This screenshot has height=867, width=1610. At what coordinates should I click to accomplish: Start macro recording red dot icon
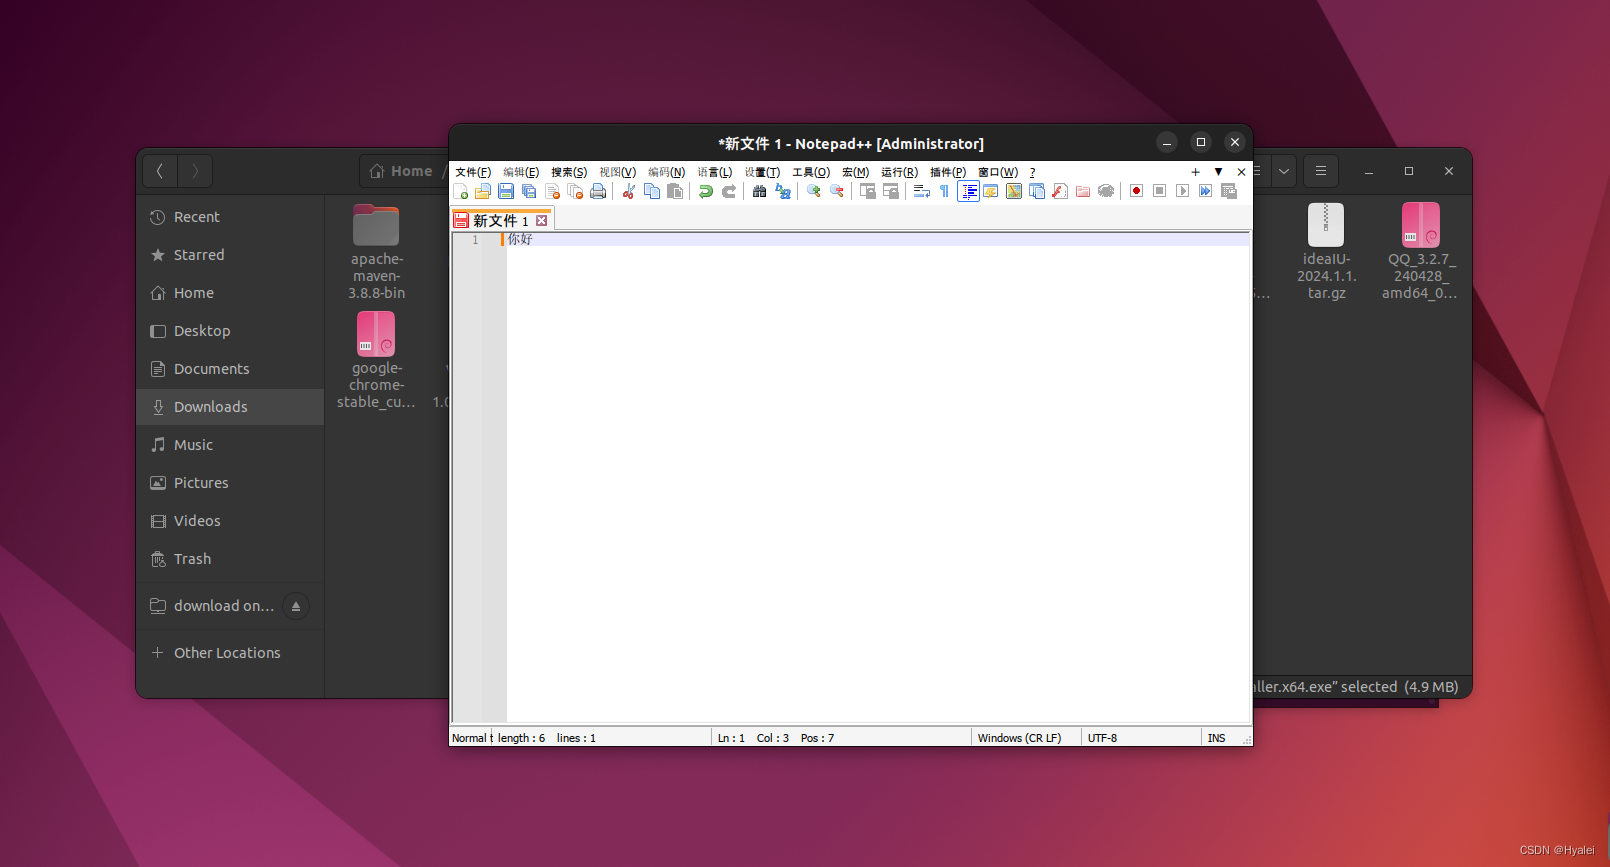[1137, 191]
